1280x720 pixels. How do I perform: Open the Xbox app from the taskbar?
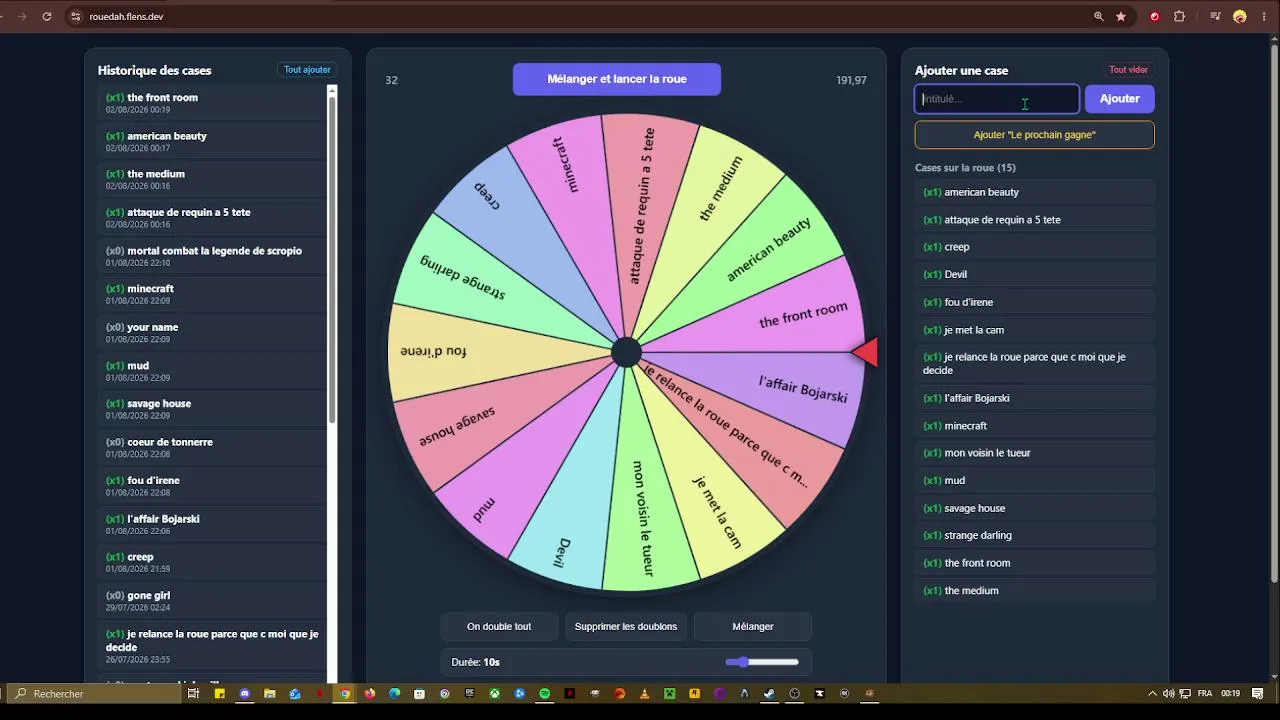click(494, 693)
